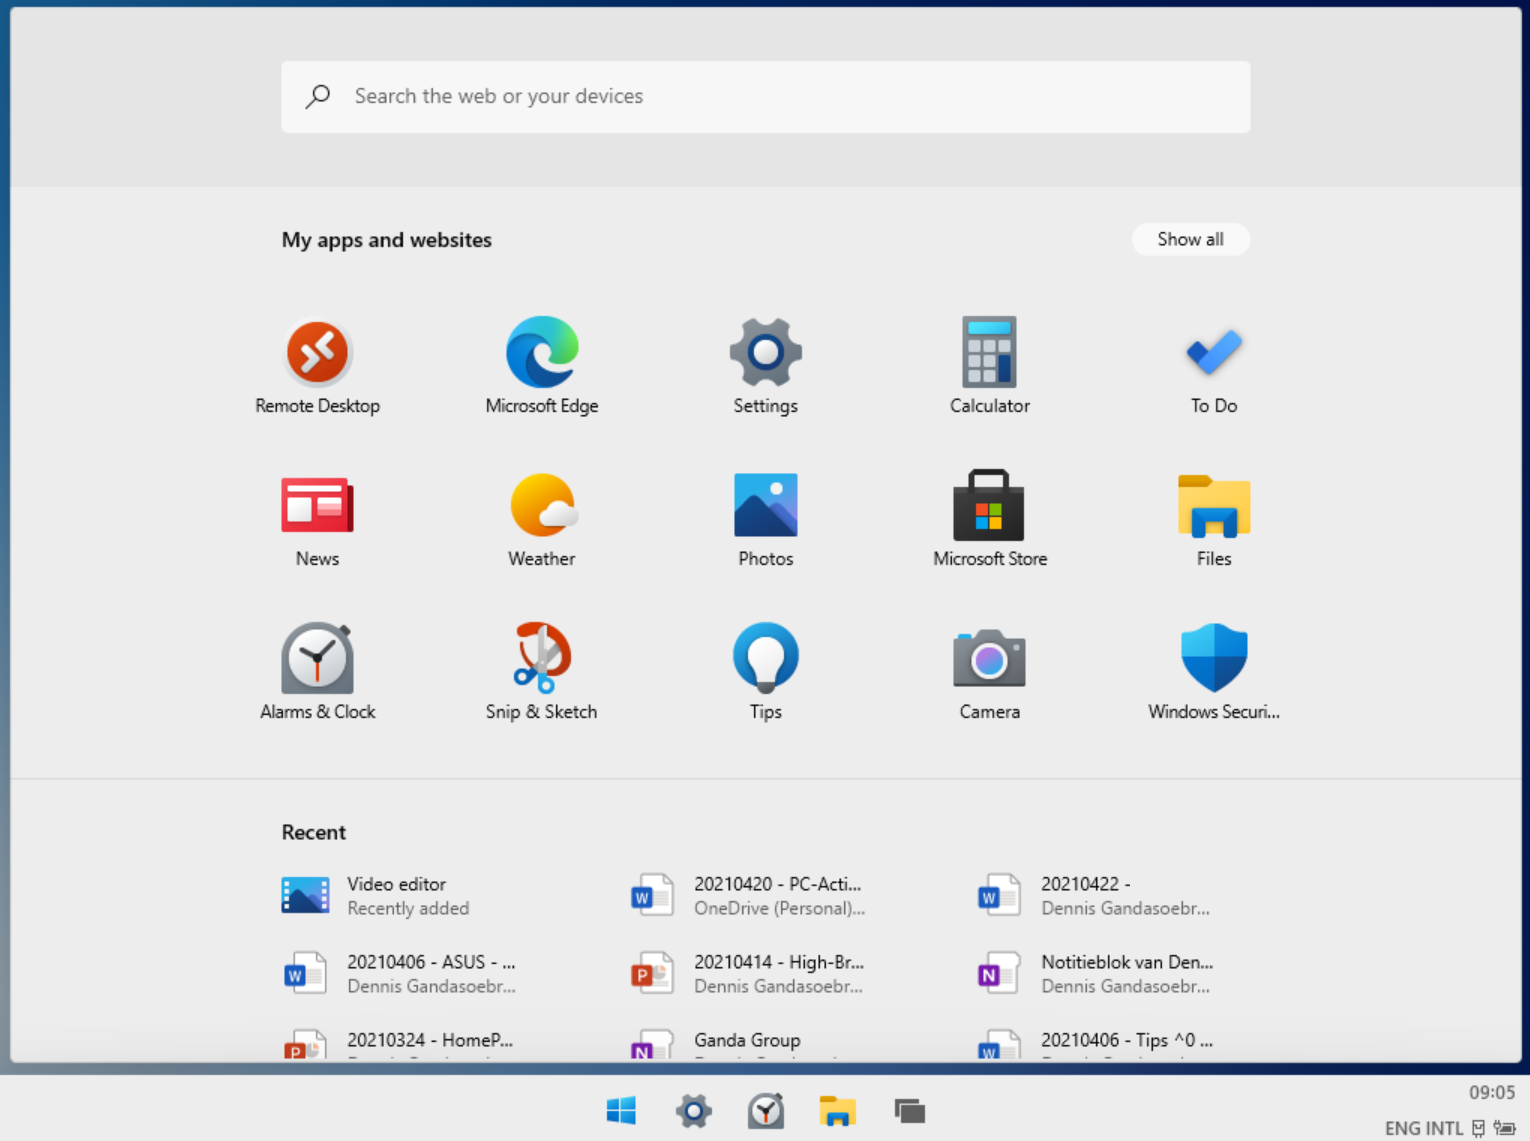
Task: Open recent presentation 20210414 - High-Br...
Action: click(748, 974)
